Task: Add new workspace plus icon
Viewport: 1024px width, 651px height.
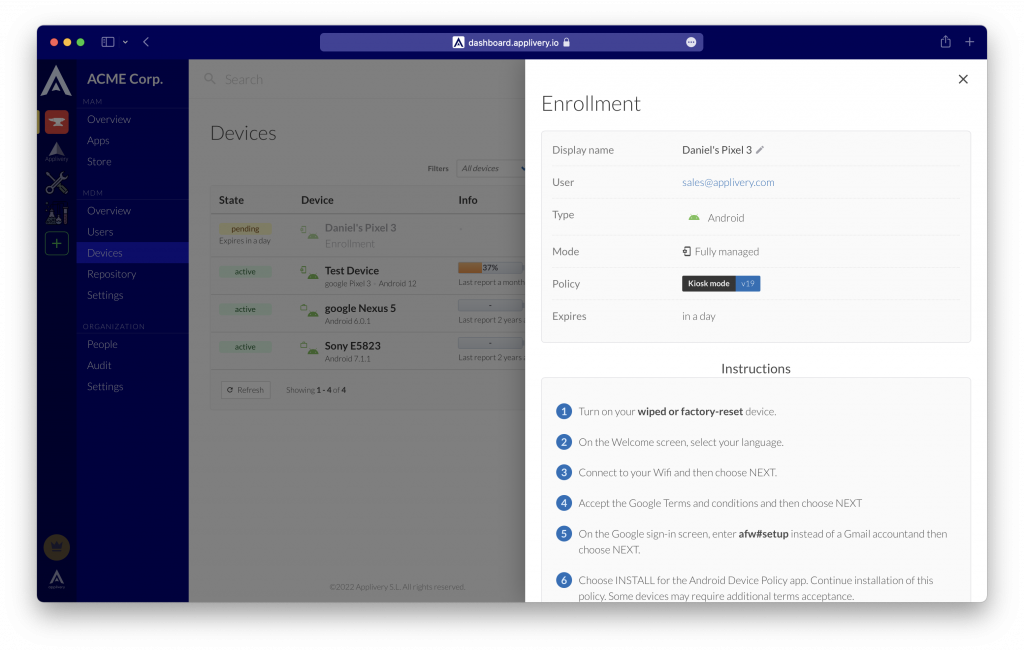Action: click(57, 244)
